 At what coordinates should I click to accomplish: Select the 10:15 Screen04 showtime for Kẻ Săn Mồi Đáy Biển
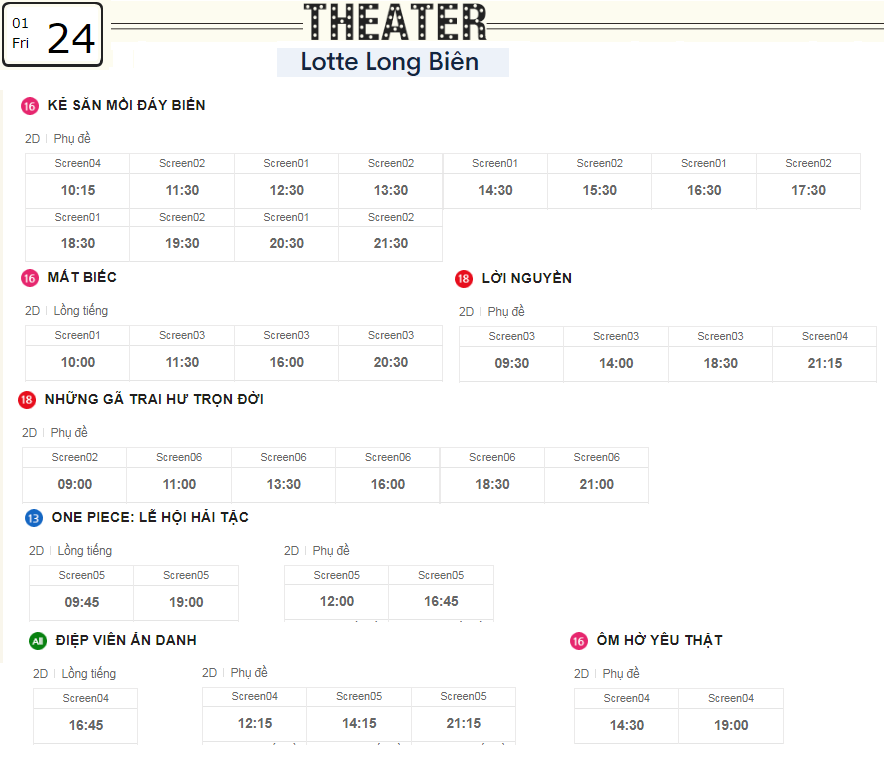78,181
